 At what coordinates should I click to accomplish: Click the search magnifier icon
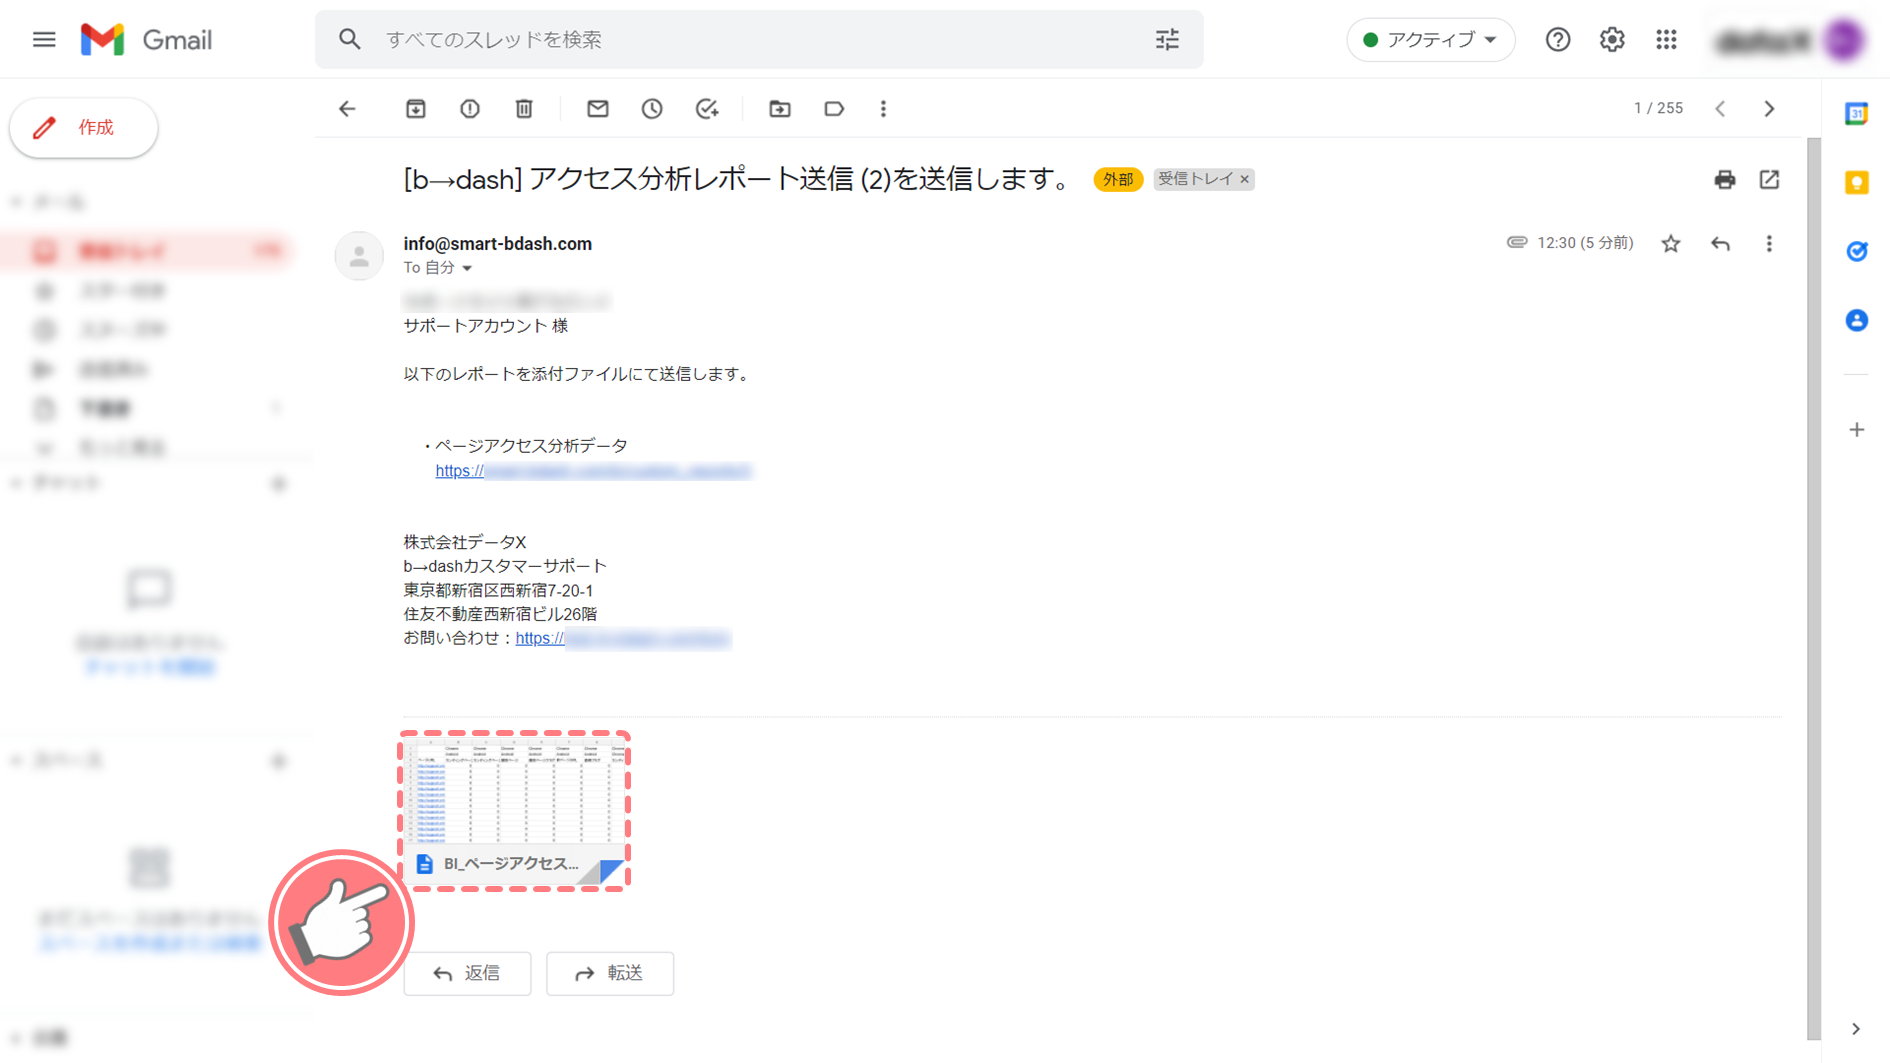[x=349, y=39]
